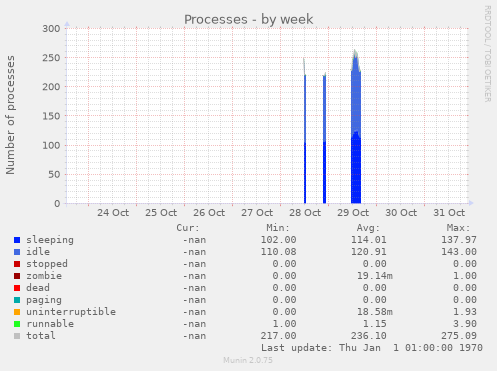Click the runnable avg value 1.15
The image size is (497, 371).
click(x=375, y=324)
